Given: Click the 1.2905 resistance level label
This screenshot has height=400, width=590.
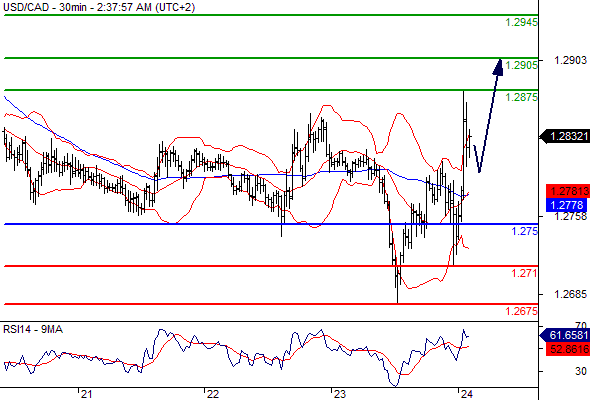Looking at the screenshot, I should [522, 65].
